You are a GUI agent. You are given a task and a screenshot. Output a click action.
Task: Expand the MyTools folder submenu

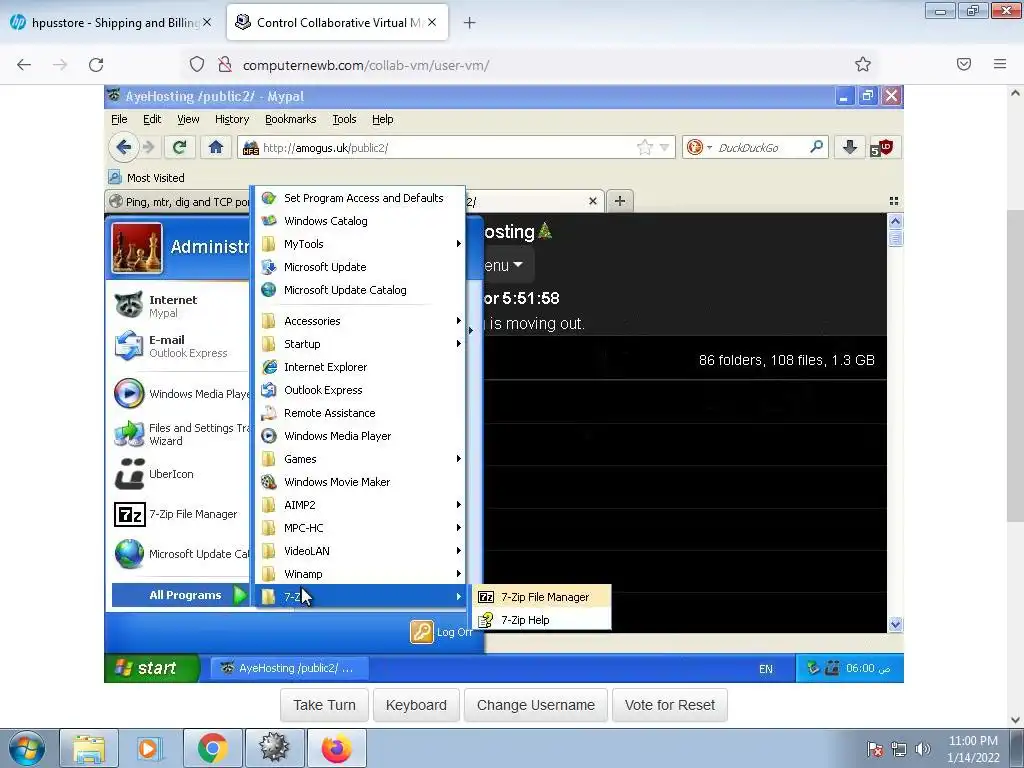coord(360,244)
